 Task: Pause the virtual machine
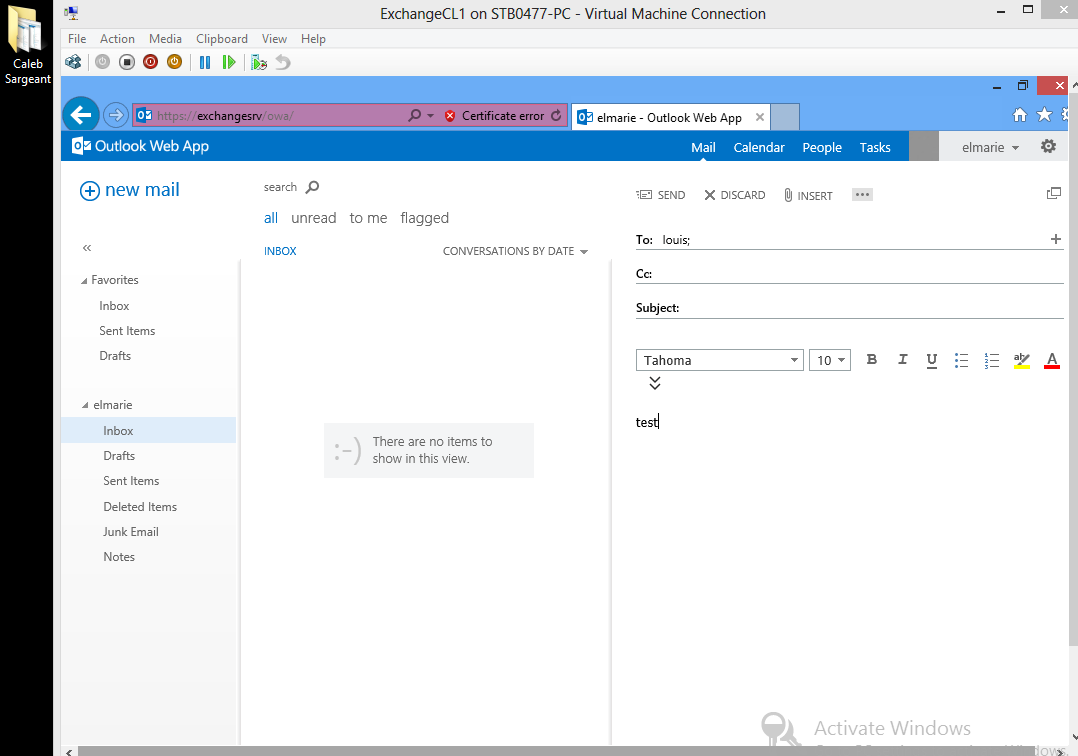click(x=205, y=63)
